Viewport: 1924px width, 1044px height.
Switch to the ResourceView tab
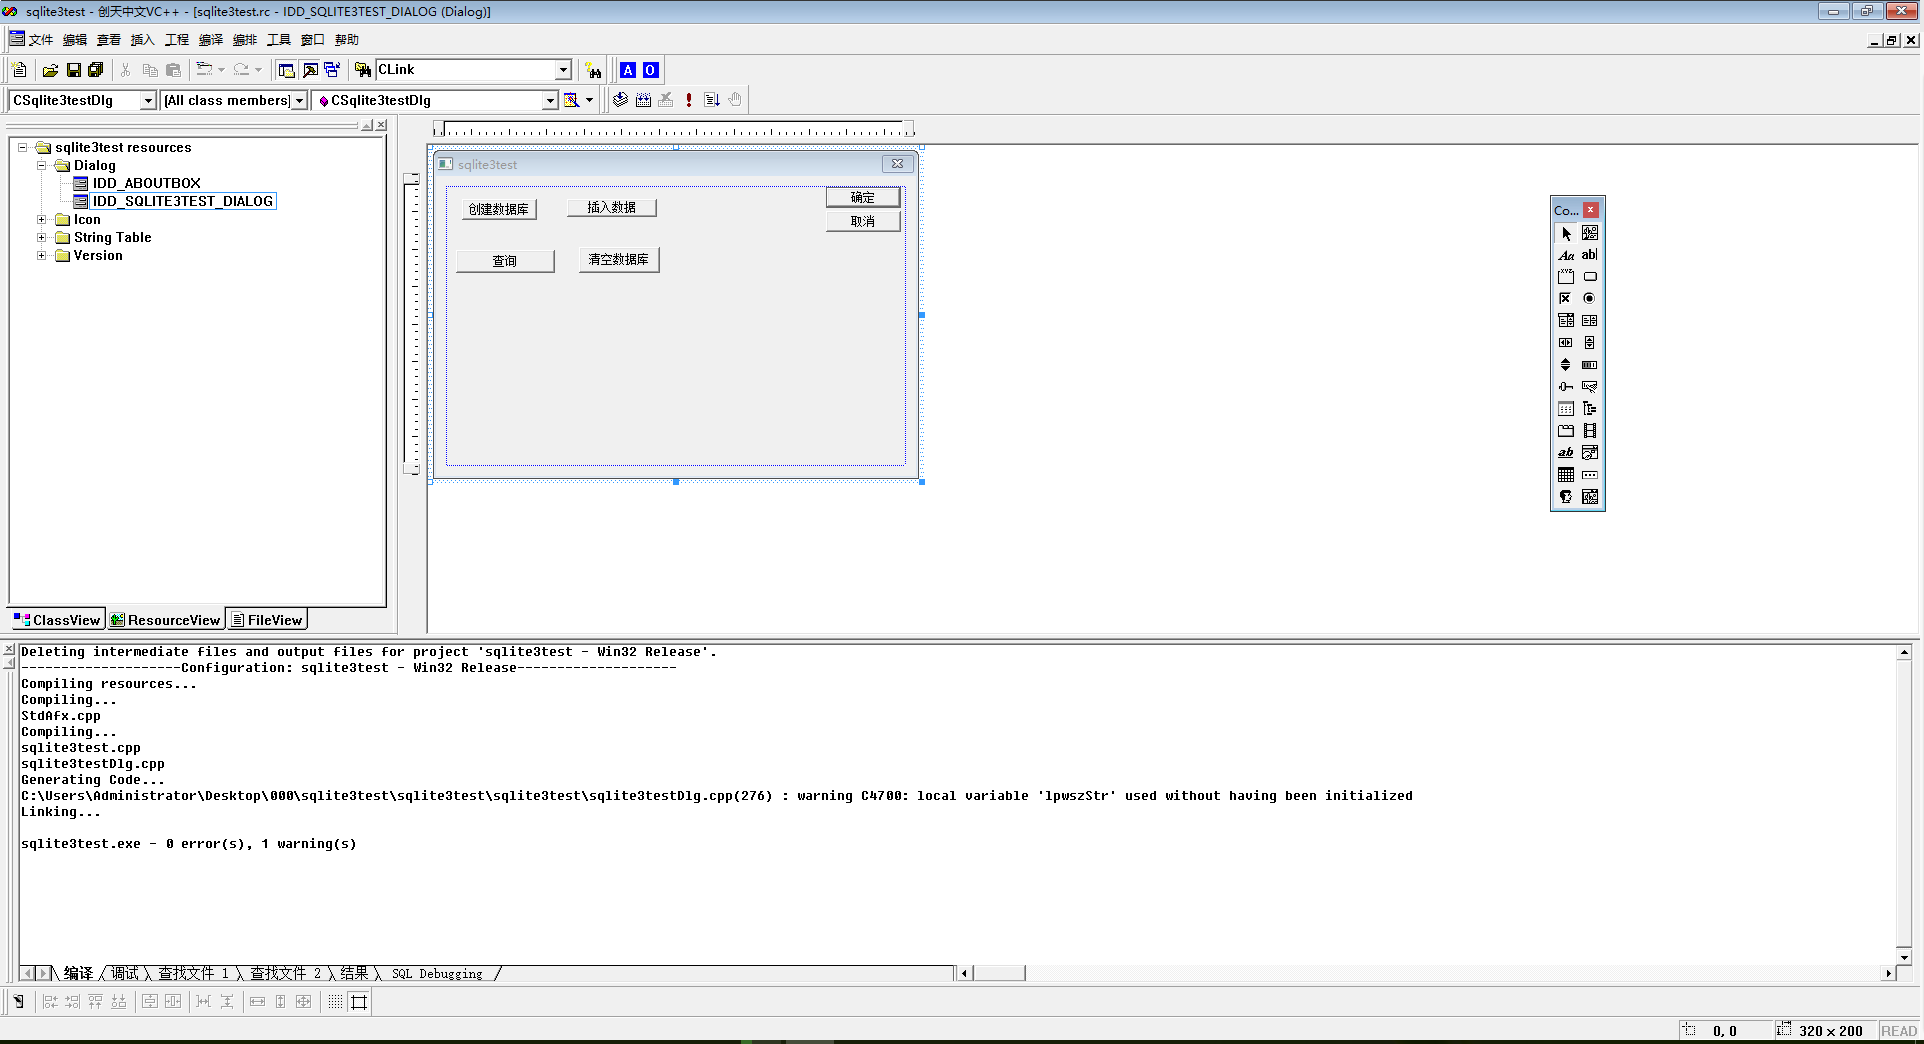(165, 620)
